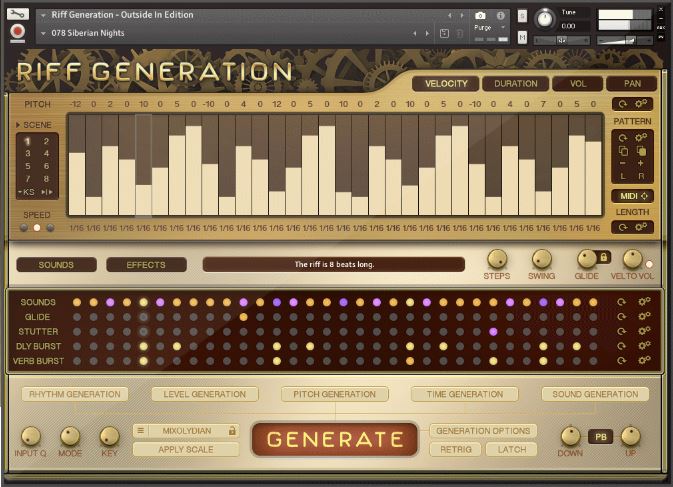Randomize the SOUNDS row with gears icon

(x=644, y=302)
